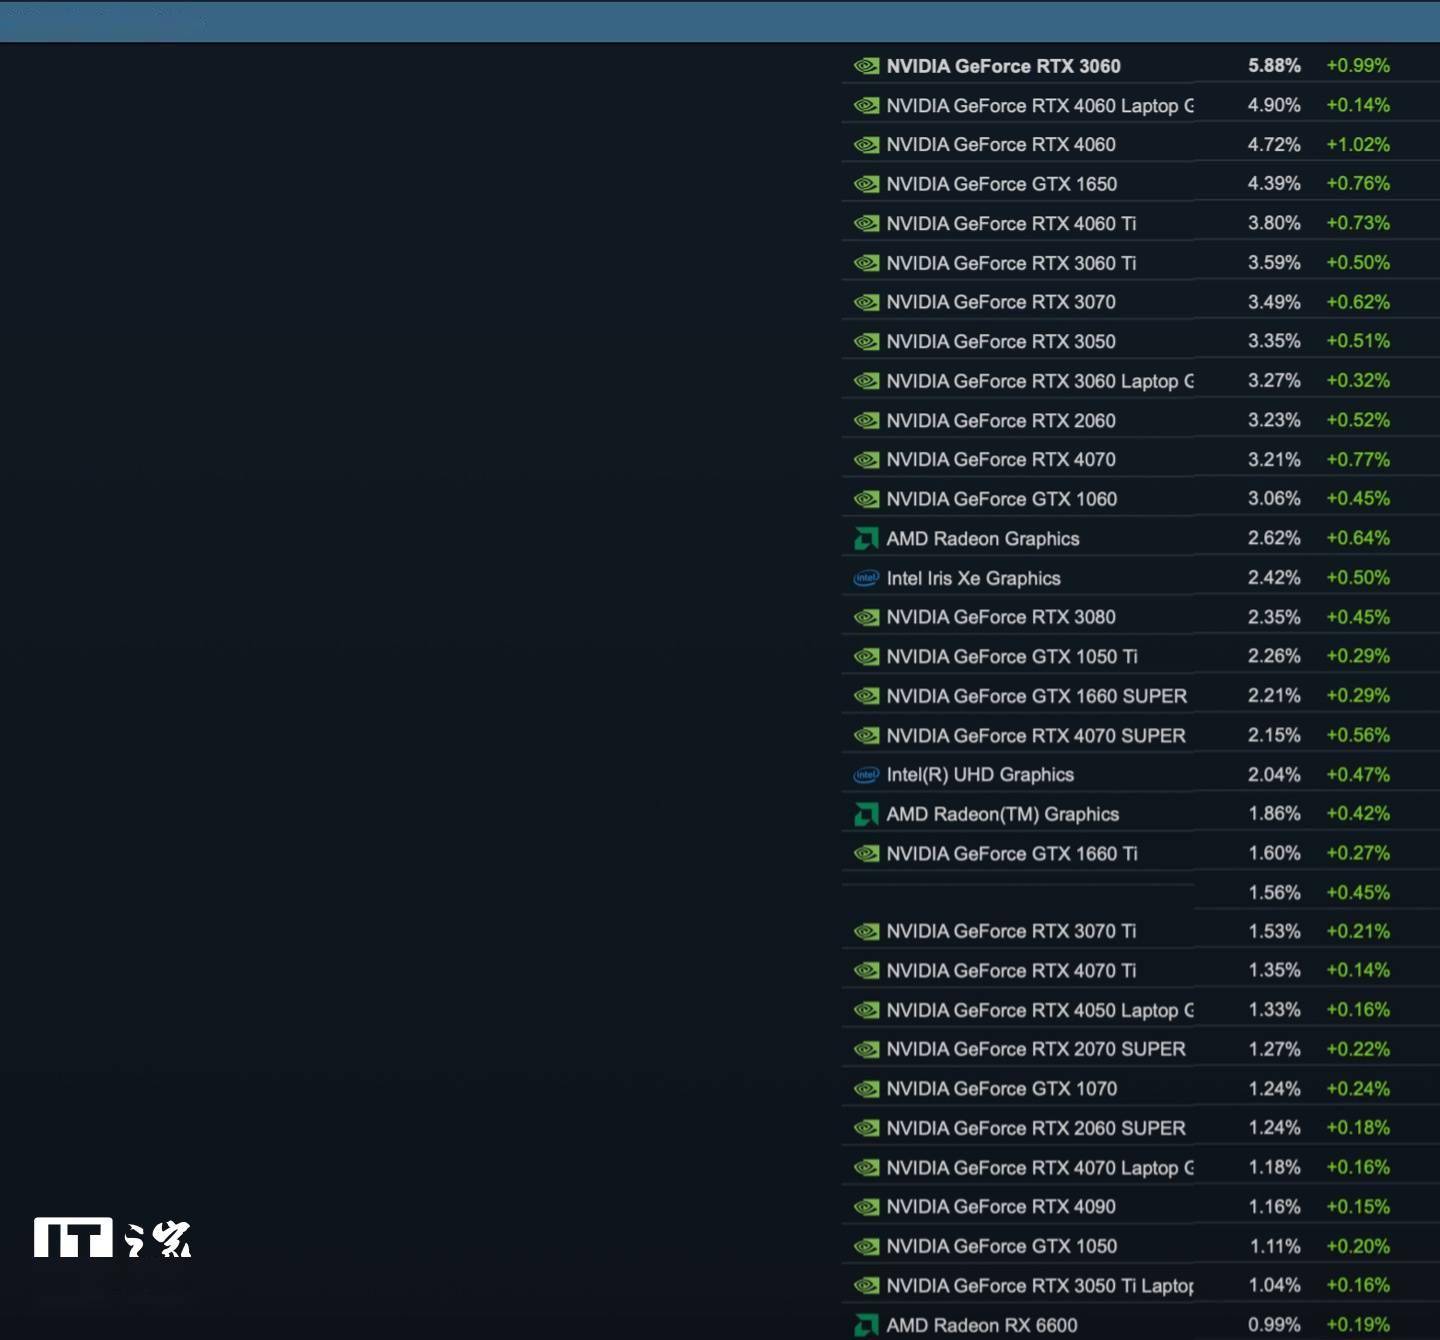1440x1340 pixels.
Task: Click the NVIDIA icon beside plain GTX 1050
Action: point(866,1246)
